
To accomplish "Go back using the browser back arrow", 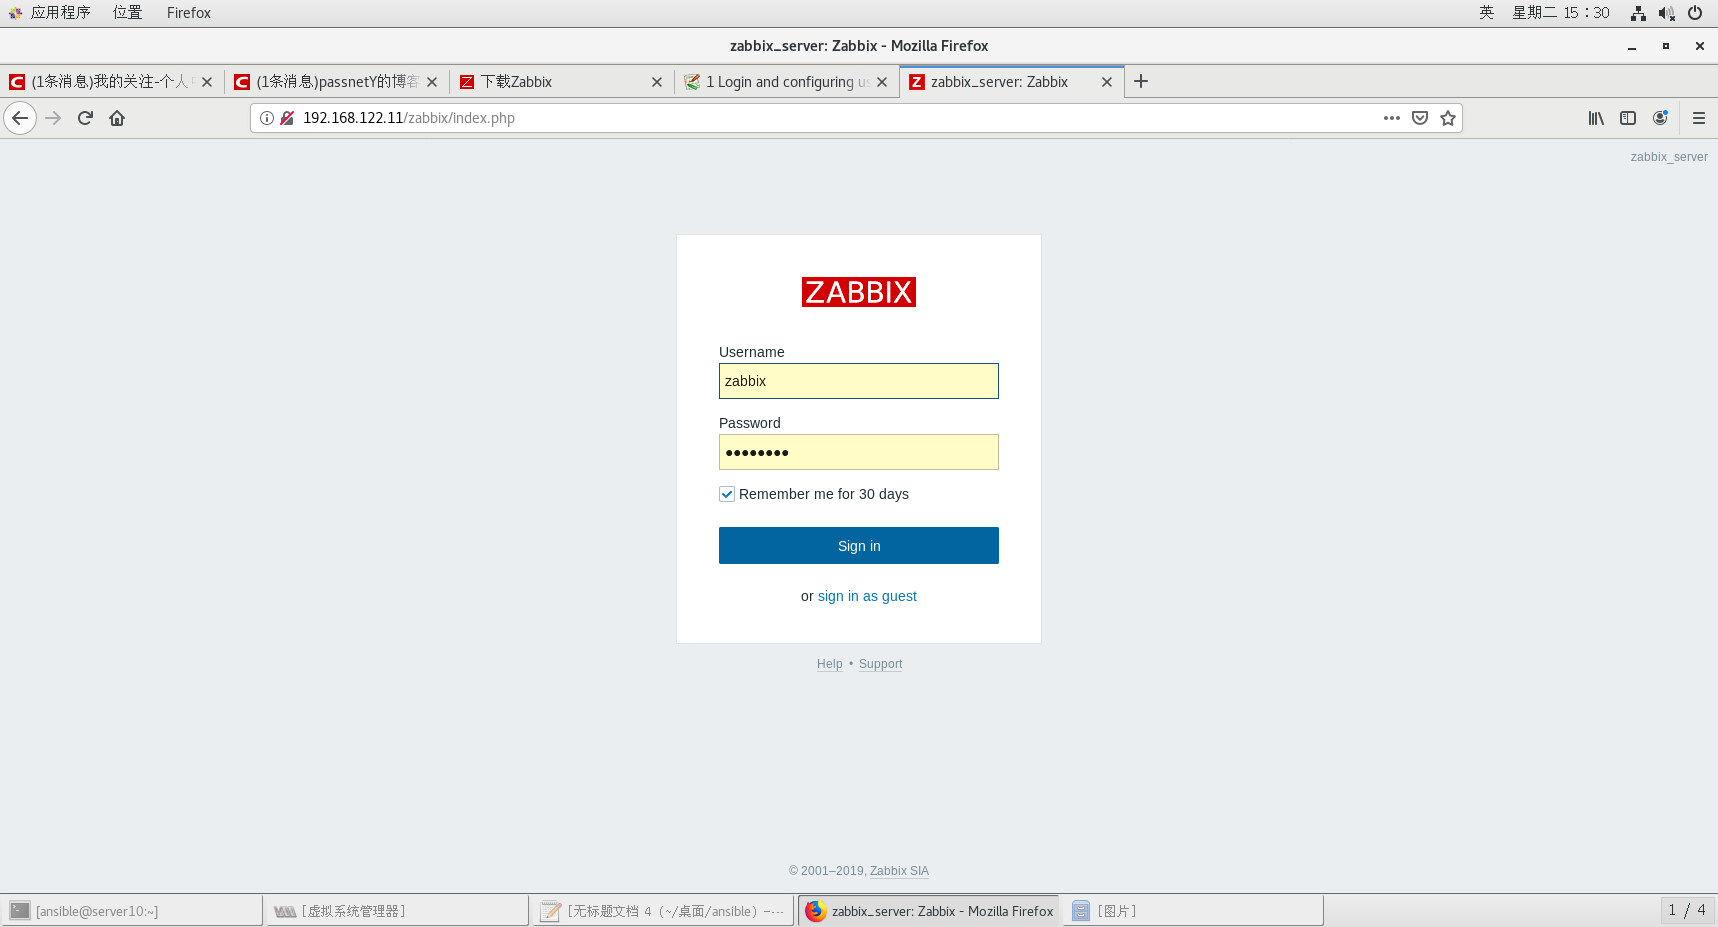I will (x=20, y=118).
